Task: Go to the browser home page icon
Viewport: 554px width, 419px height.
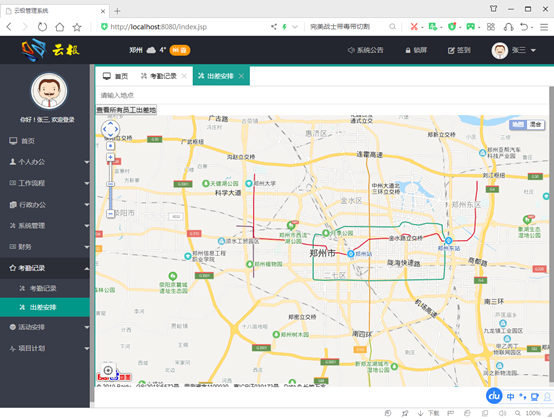Action: click(60, 27)
